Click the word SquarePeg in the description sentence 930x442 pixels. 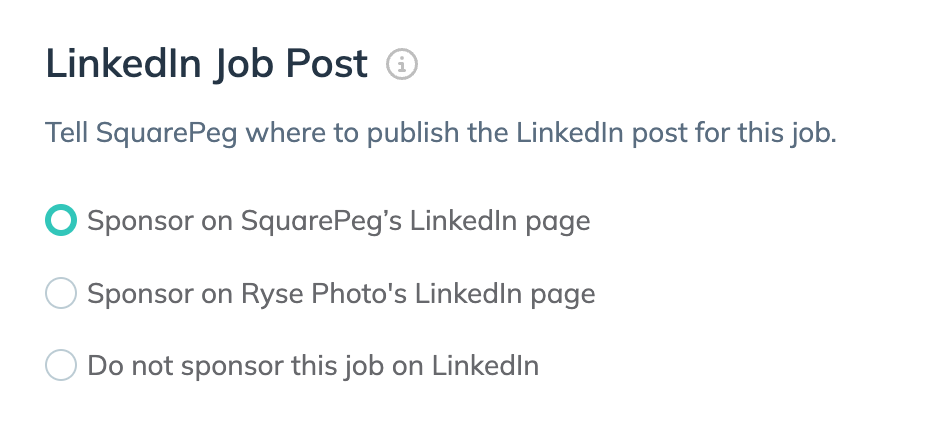coord(167,133)
